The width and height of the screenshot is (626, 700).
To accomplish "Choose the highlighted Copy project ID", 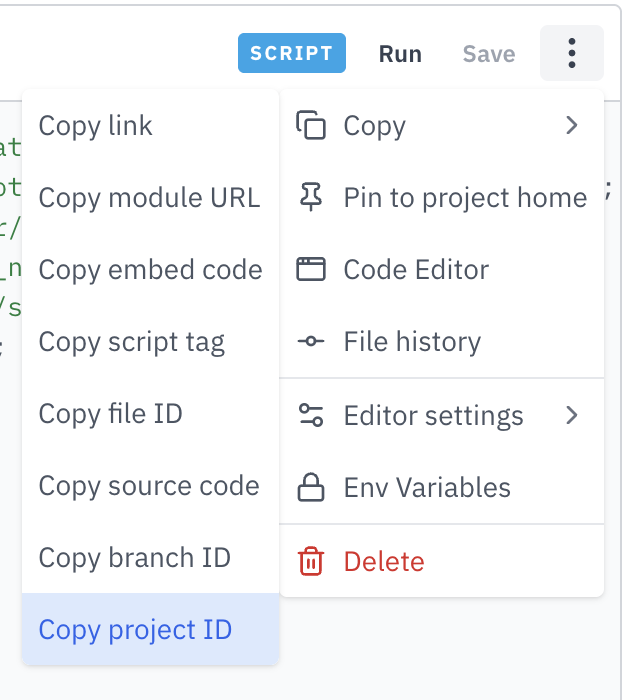I will tap(135, 630).
